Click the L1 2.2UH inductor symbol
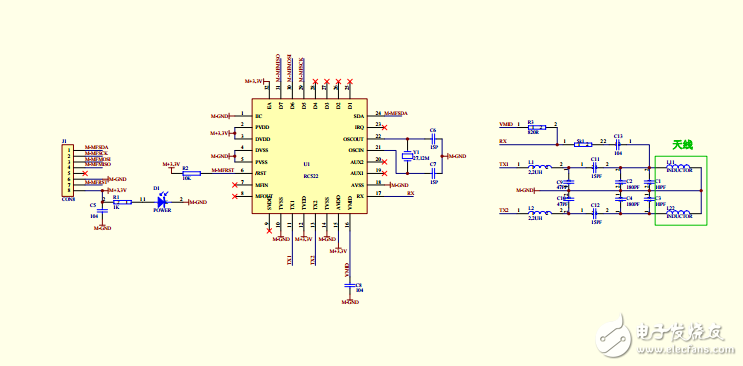The width and height of the screenshot is (743, 366). 540,166
